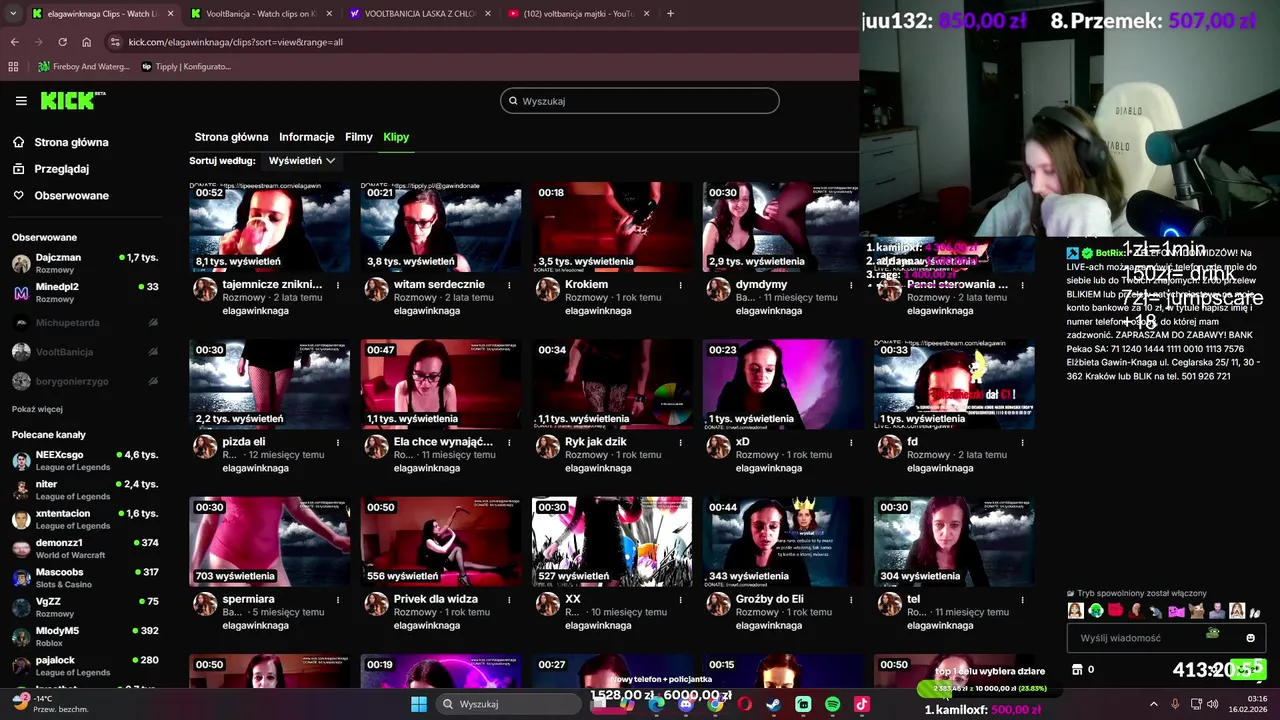This screenshot has height=720, width=1280.
Task: Click the KICK logo
Action: coord(73,100)
